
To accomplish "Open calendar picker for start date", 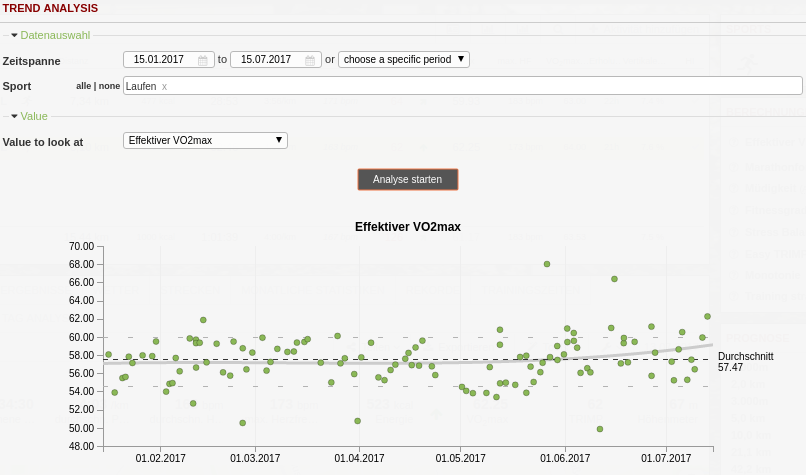I will point(203,60).
